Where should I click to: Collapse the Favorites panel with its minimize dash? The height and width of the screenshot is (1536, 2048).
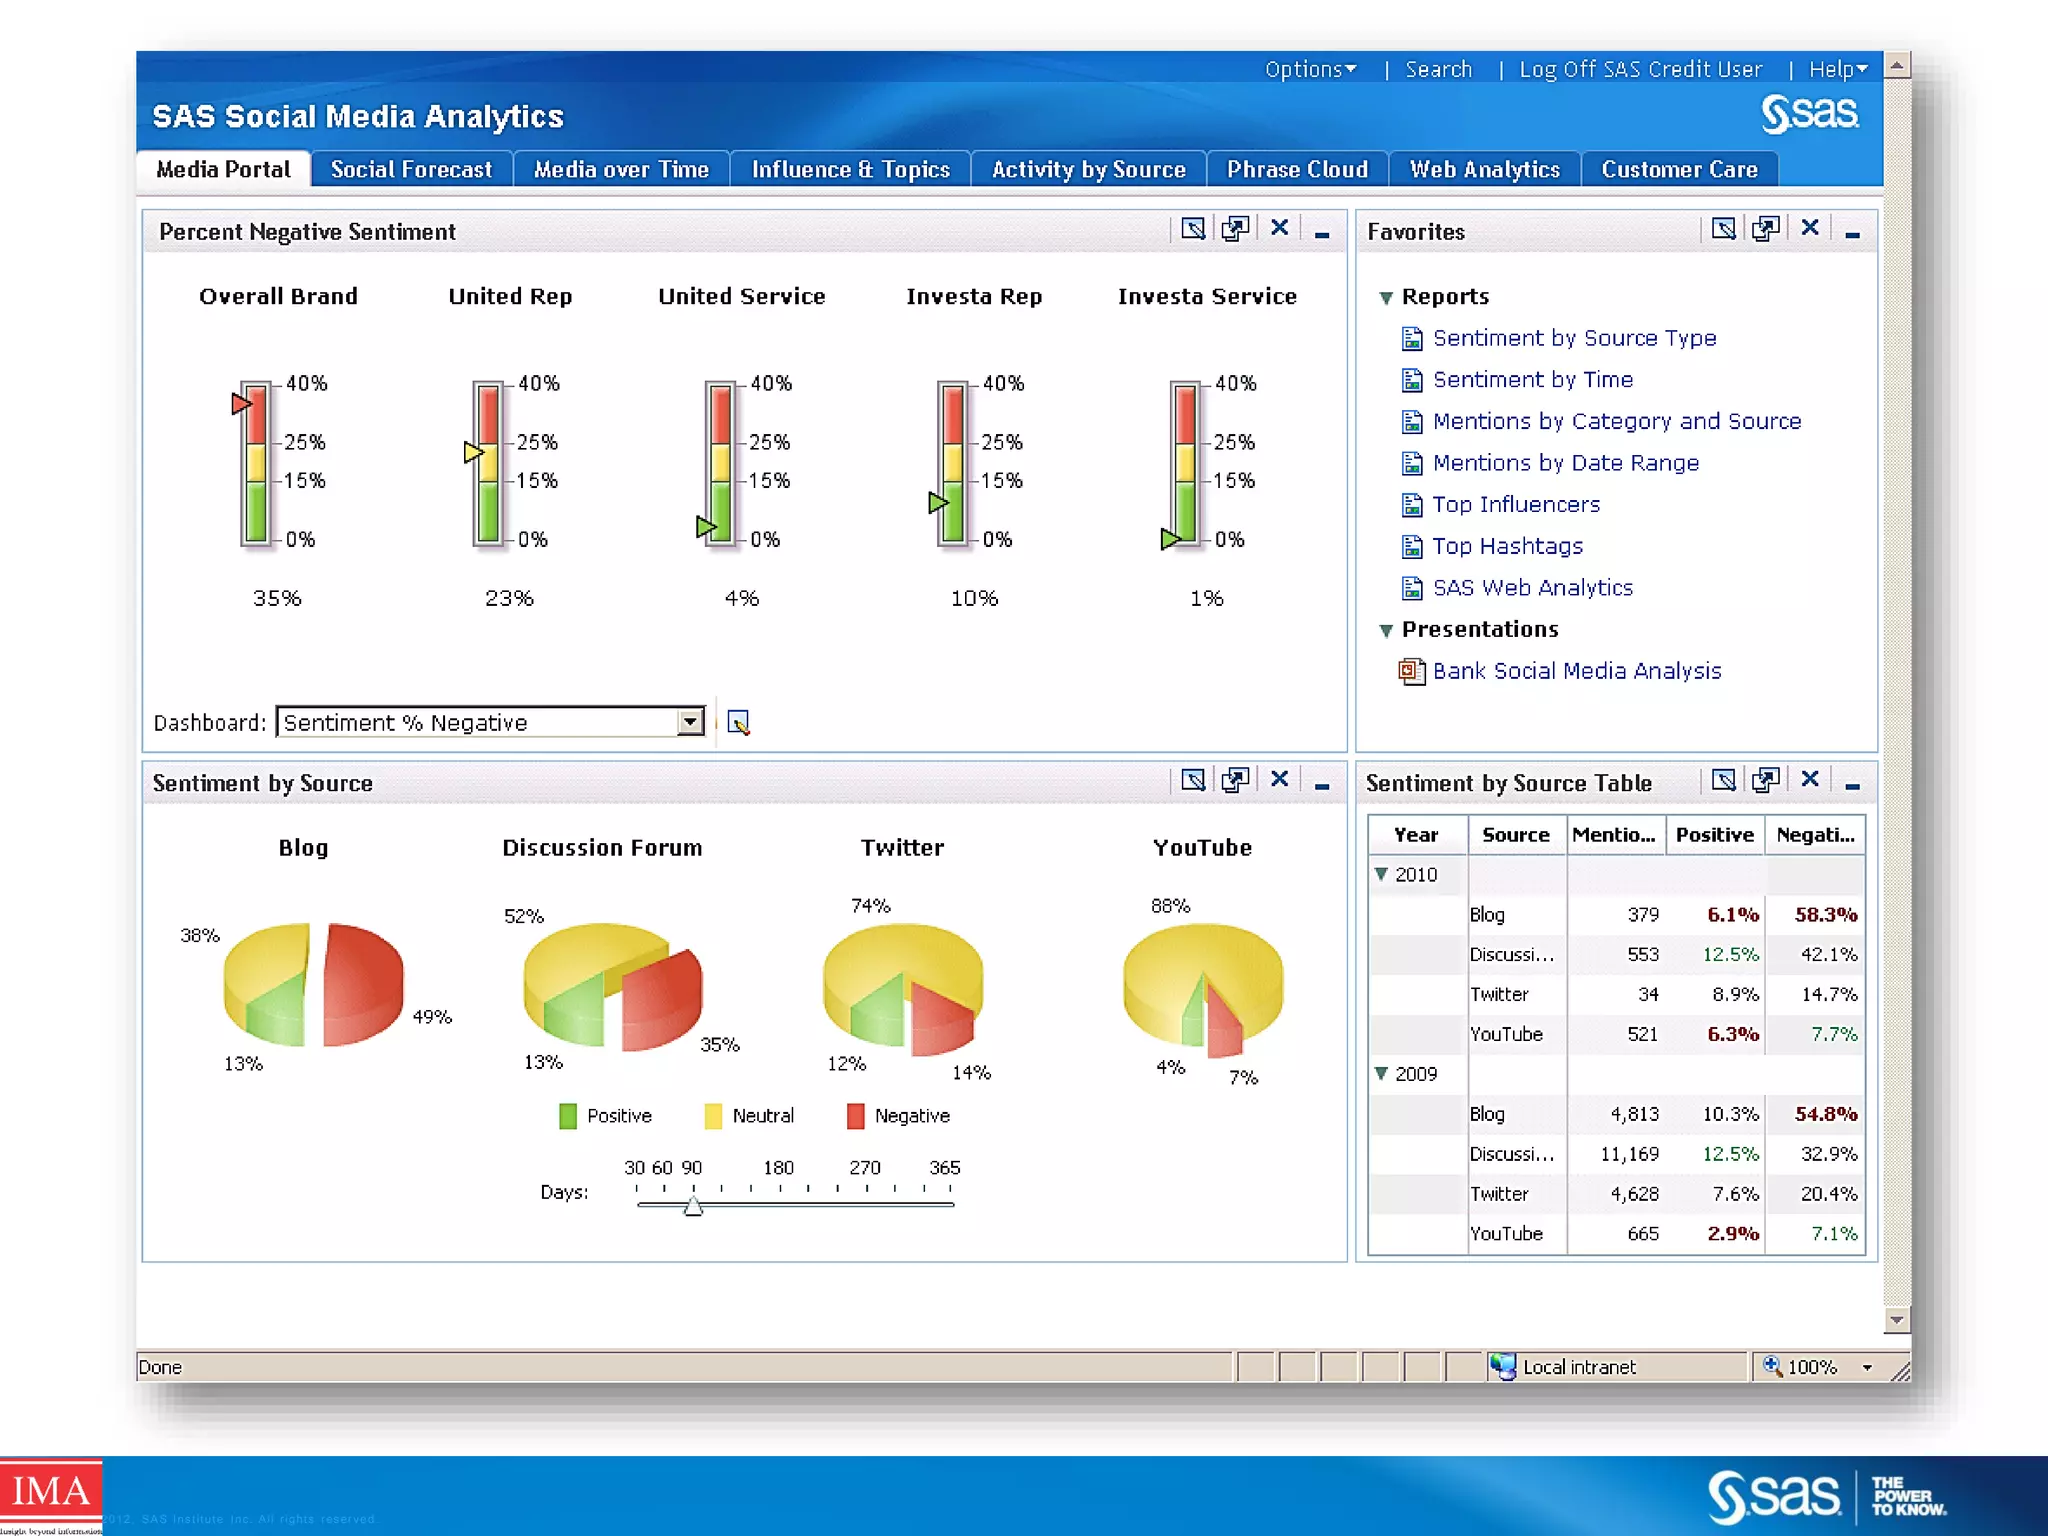pos(1851,236)
